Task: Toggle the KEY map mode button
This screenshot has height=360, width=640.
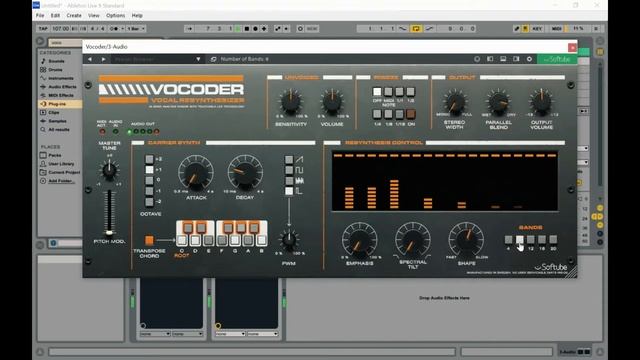Action: (537, 29)
